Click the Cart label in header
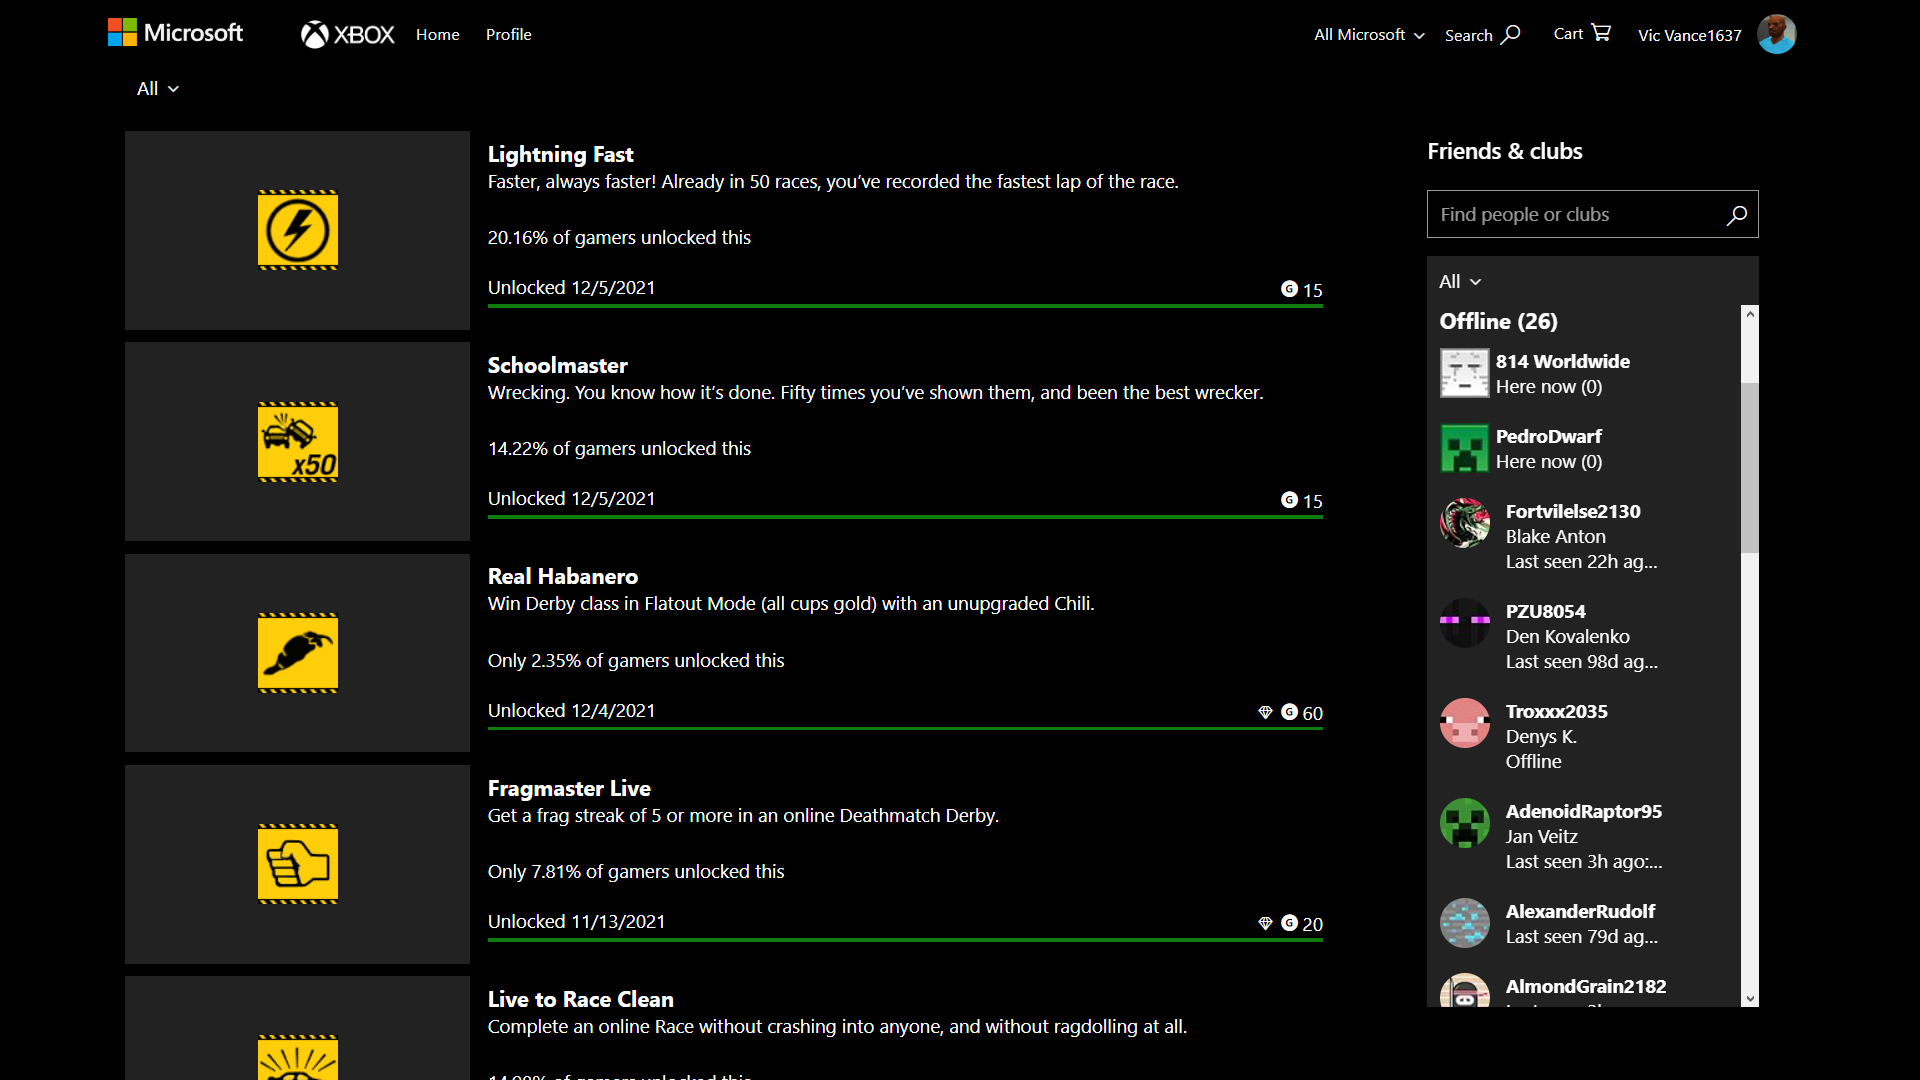Viewport: 1920px width, 1080px height. pos(1568,33)
